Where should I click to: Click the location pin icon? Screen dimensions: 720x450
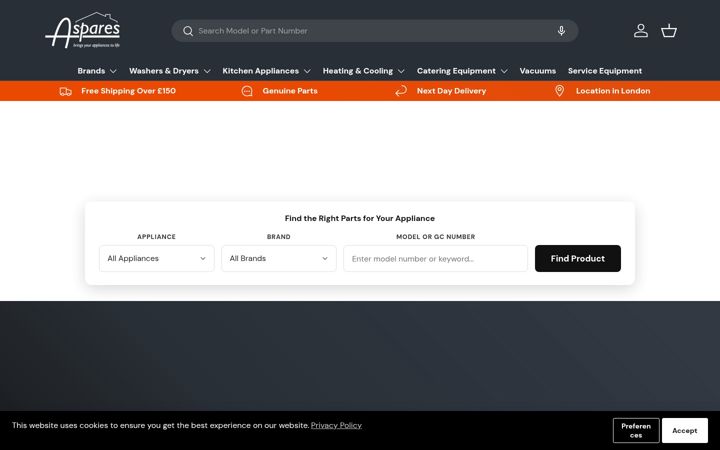(x=559, y=91)
